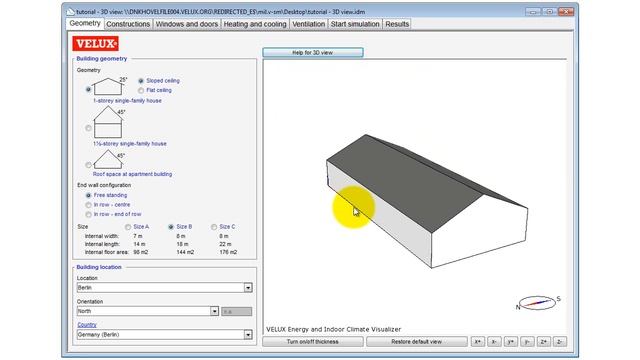
Task: Zoom view with z+ button
Action: (x=544, y=342)
